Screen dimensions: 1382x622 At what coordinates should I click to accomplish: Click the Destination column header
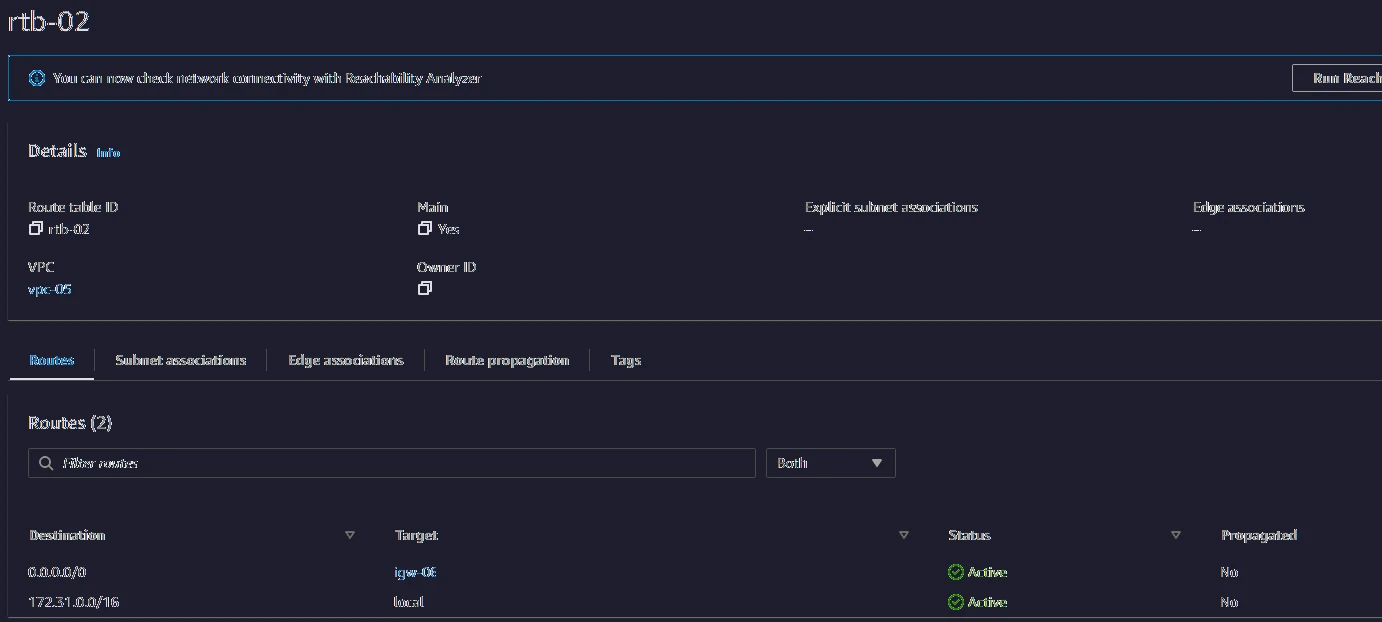[x=67, y=535]
